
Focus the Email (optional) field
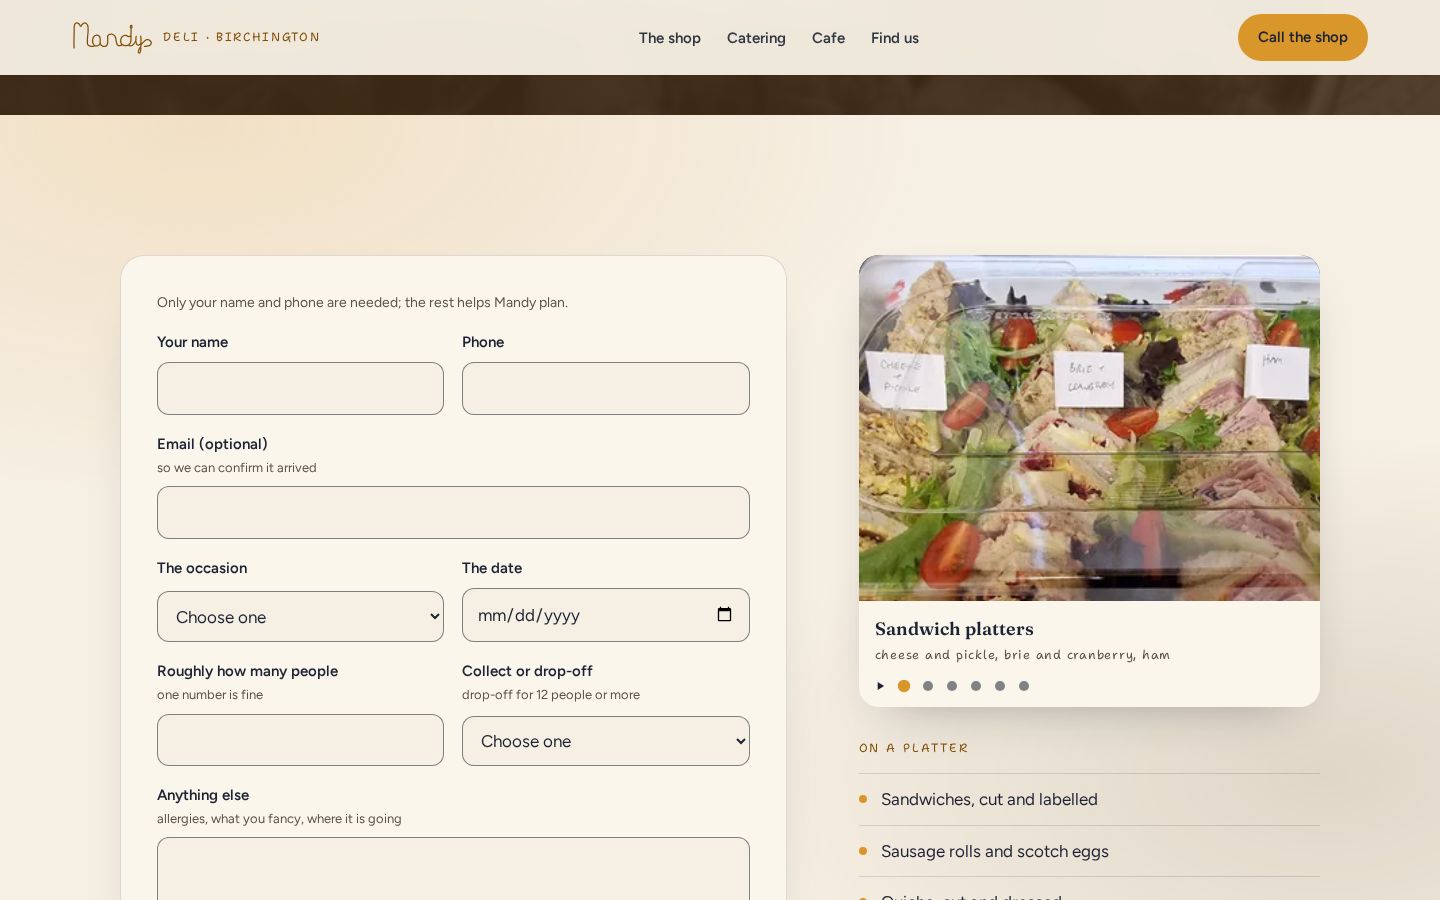click(x=453, y=512)
